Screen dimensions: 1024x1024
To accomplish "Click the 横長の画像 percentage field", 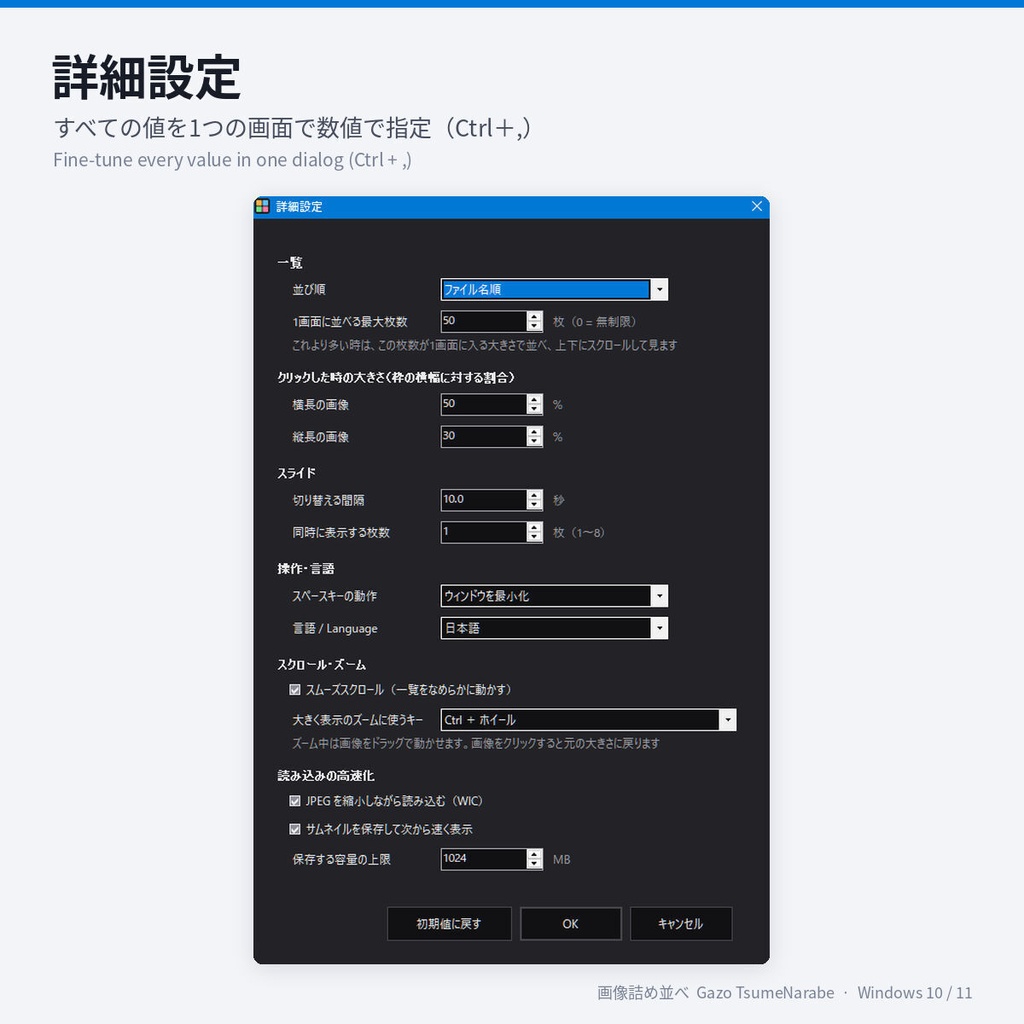I will point(484,404).
